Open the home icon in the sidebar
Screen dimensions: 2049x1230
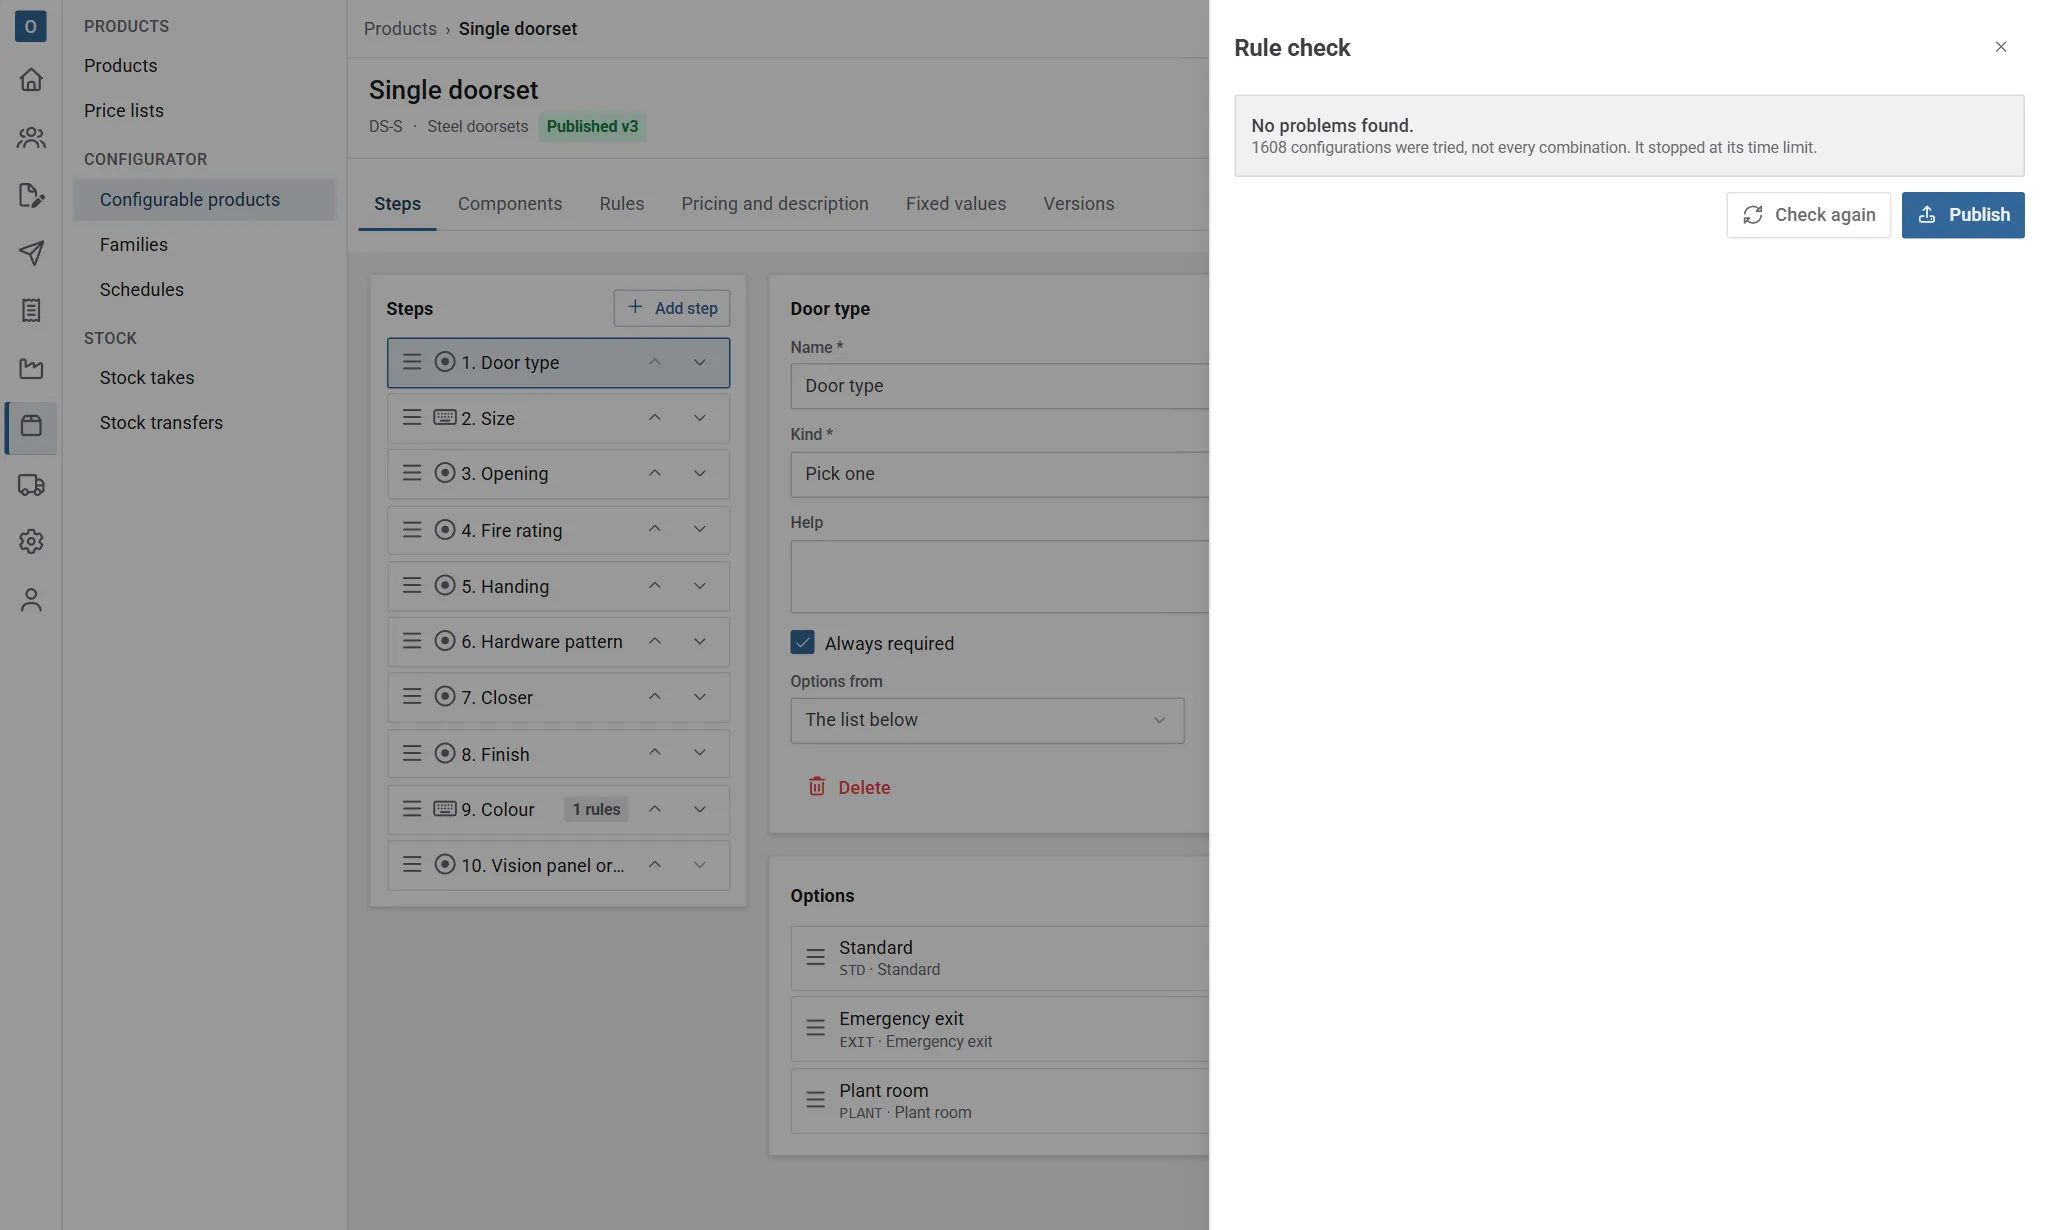click(x=31, y=79)
